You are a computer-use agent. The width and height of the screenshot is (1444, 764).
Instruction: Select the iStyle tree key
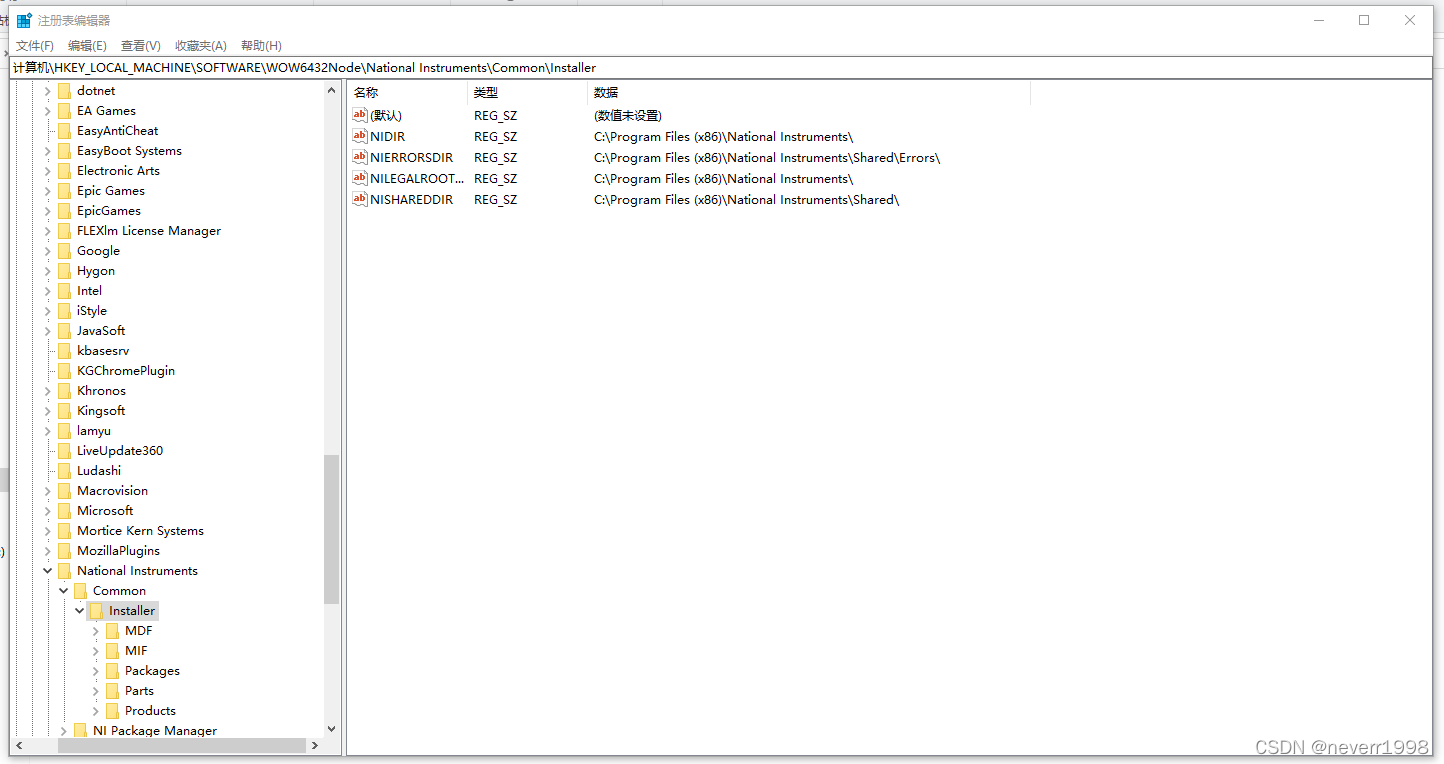pyautogui.click(x=92, y=311)
